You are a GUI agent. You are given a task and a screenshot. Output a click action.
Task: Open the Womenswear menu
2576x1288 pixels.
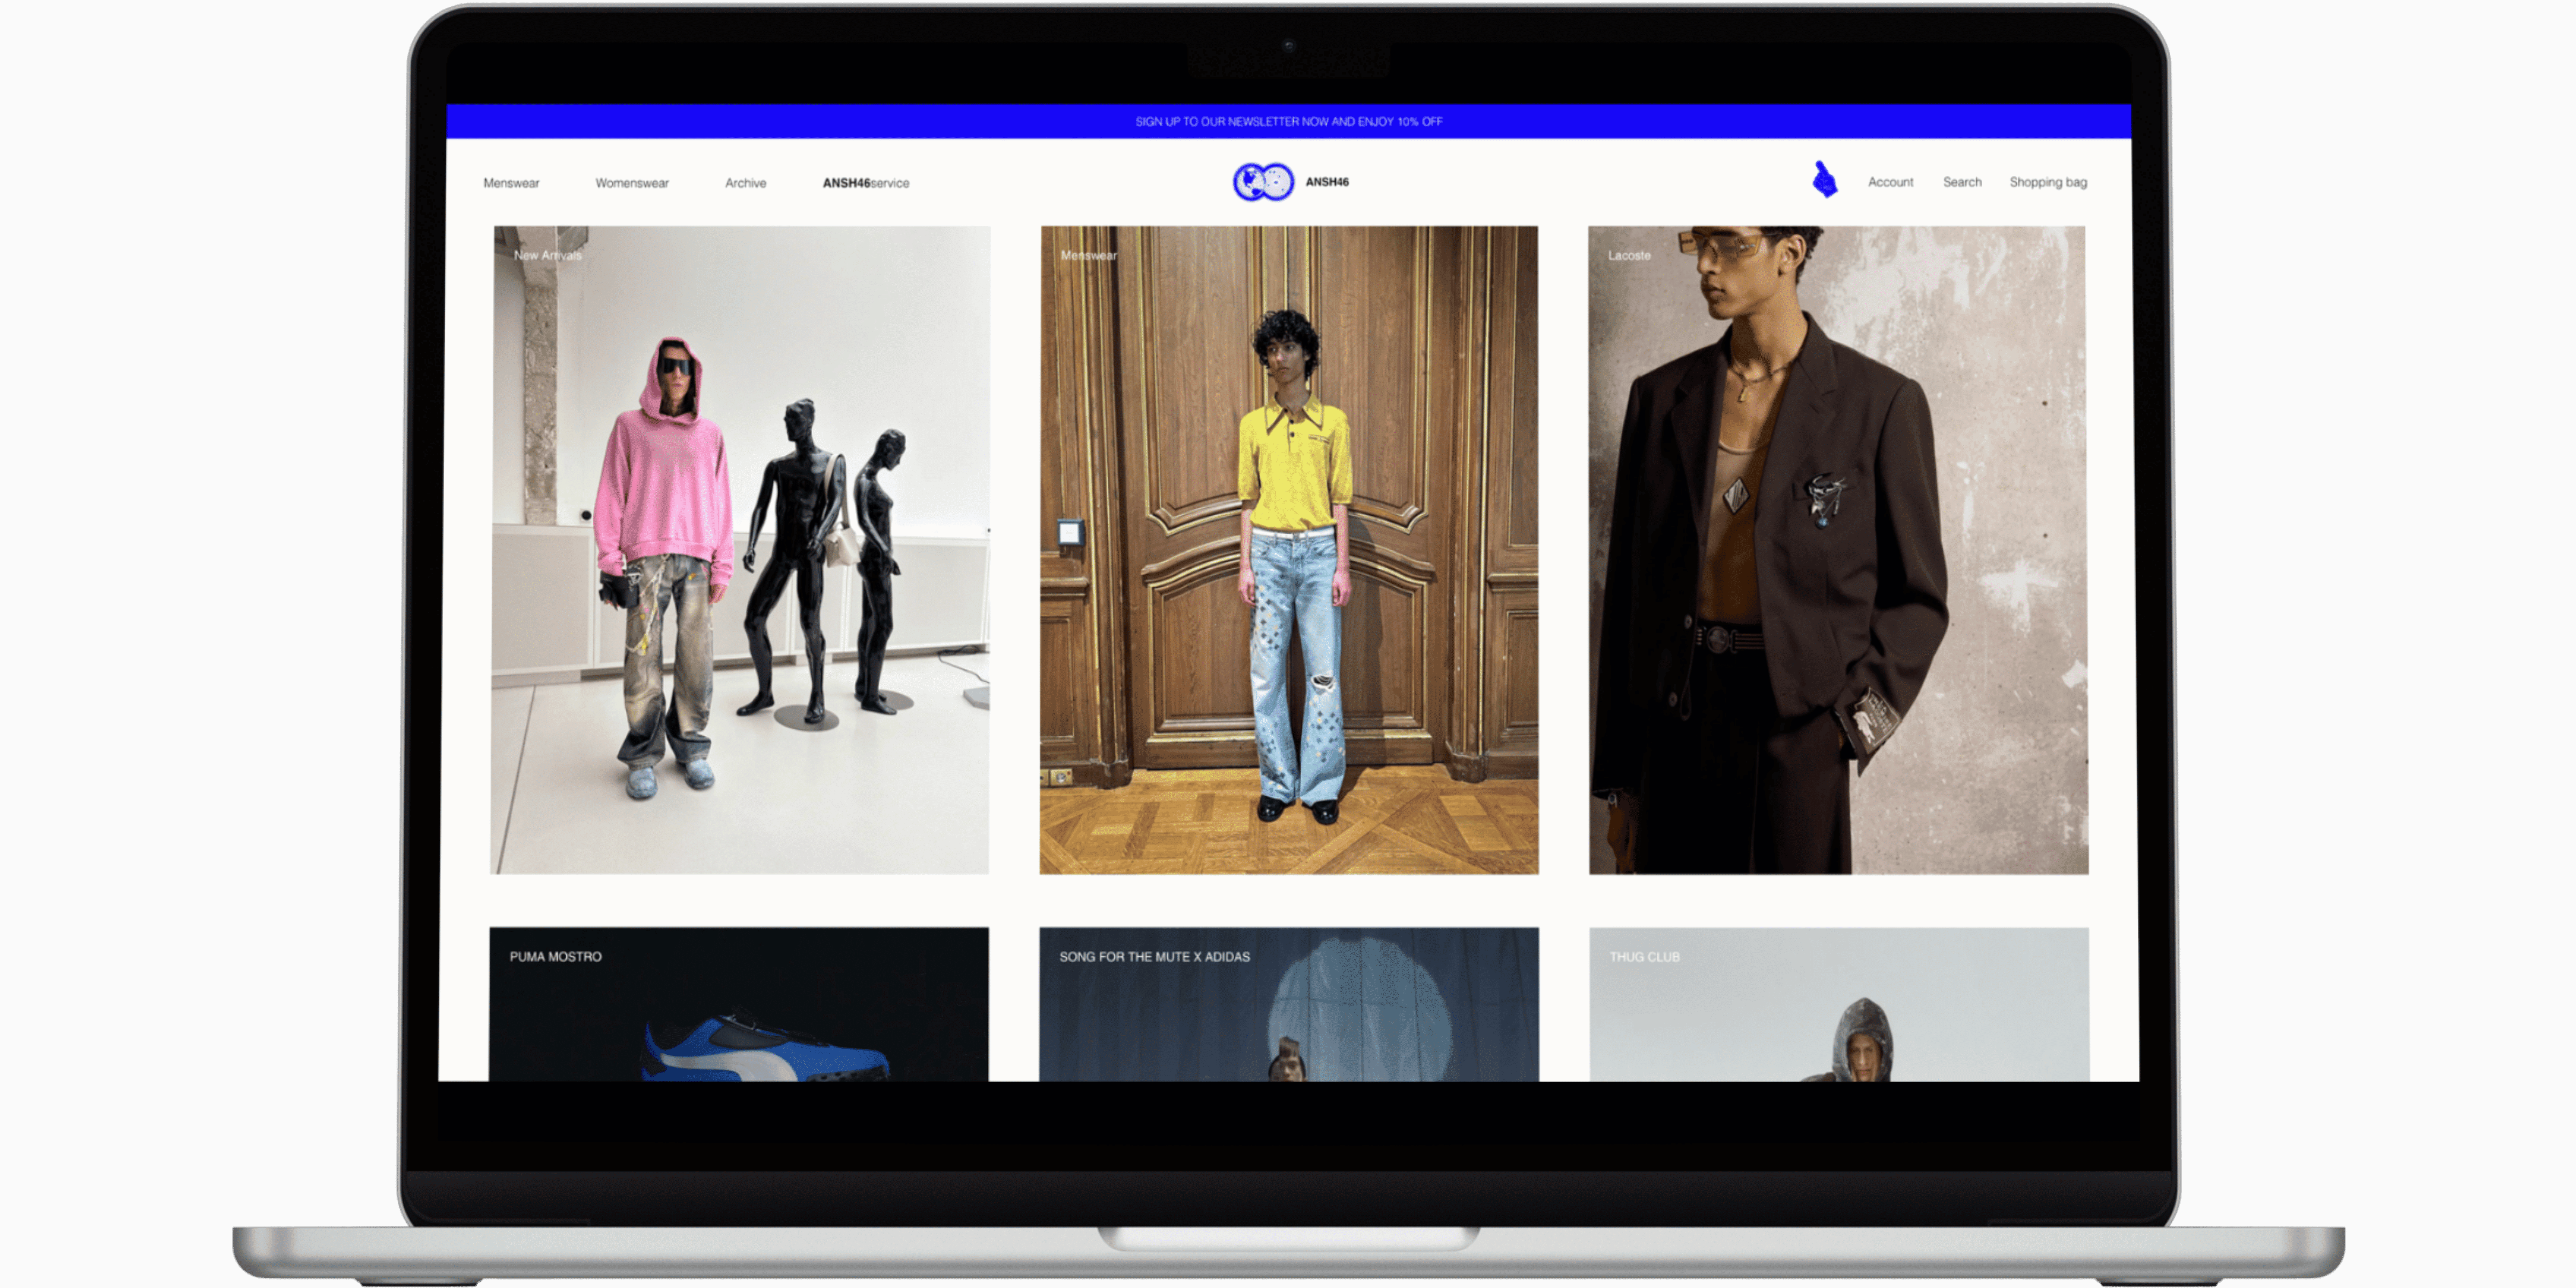632,183
